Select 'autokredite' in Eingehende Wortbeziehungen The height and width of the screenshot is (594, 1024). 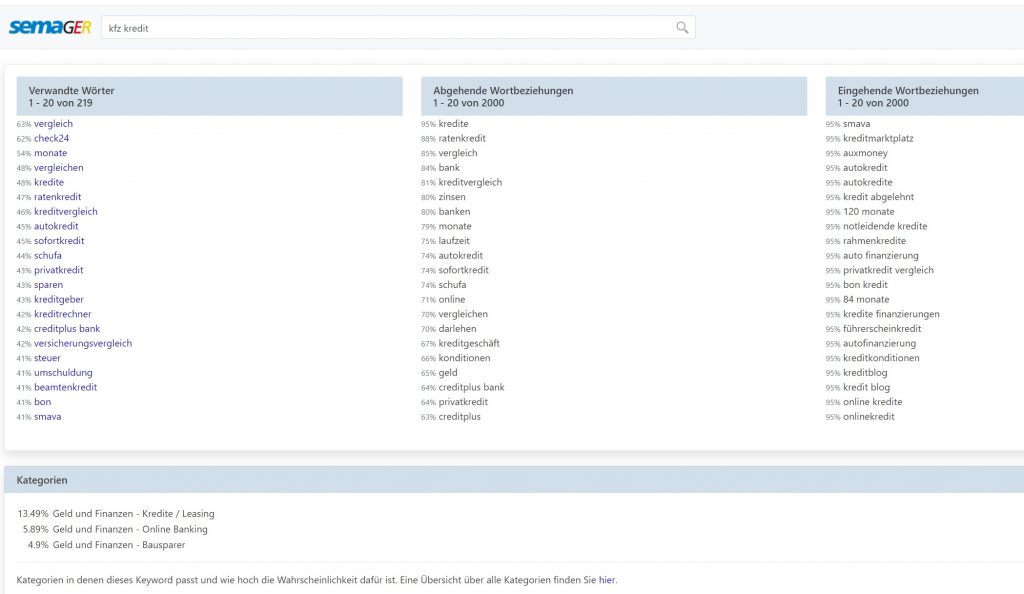[x=867, y=182]
